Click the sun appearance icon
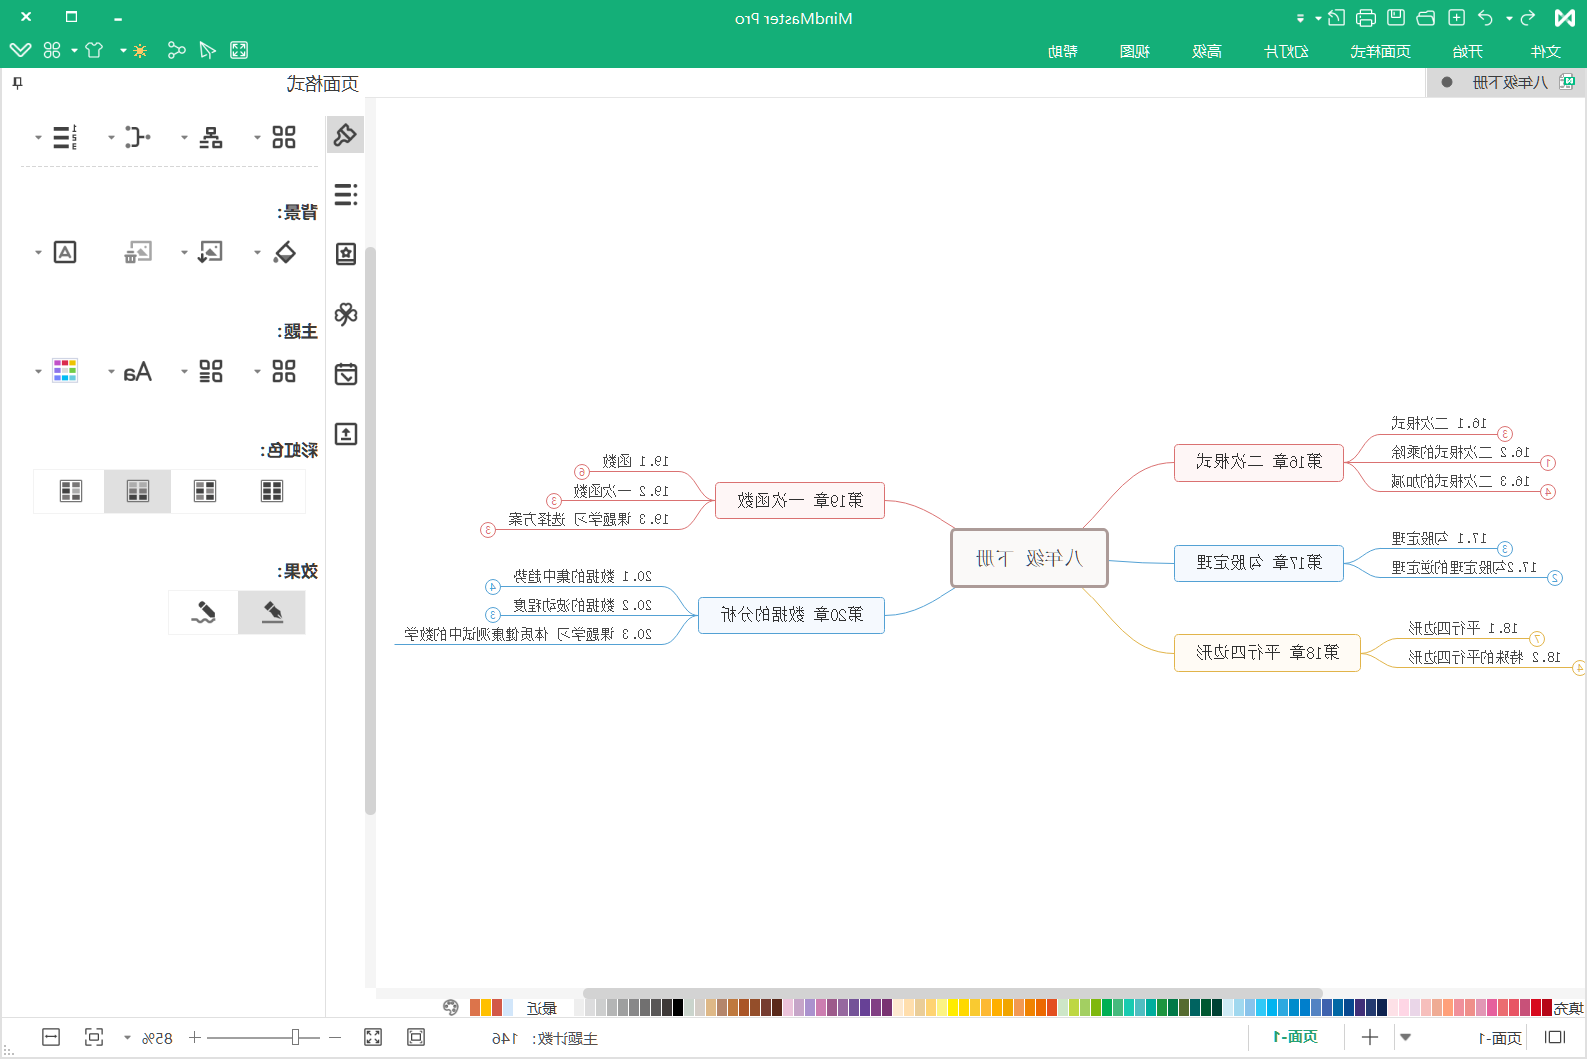This screenshot has height=1059, width=1587. 140,50
